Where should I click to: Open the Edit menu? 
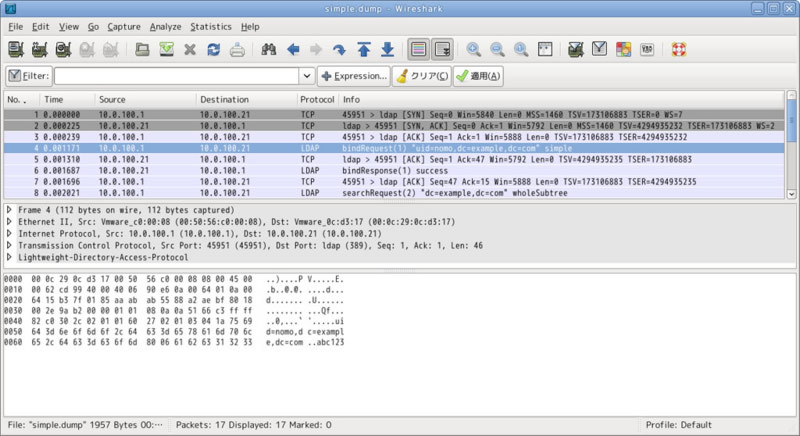click(x=40, y=27)
